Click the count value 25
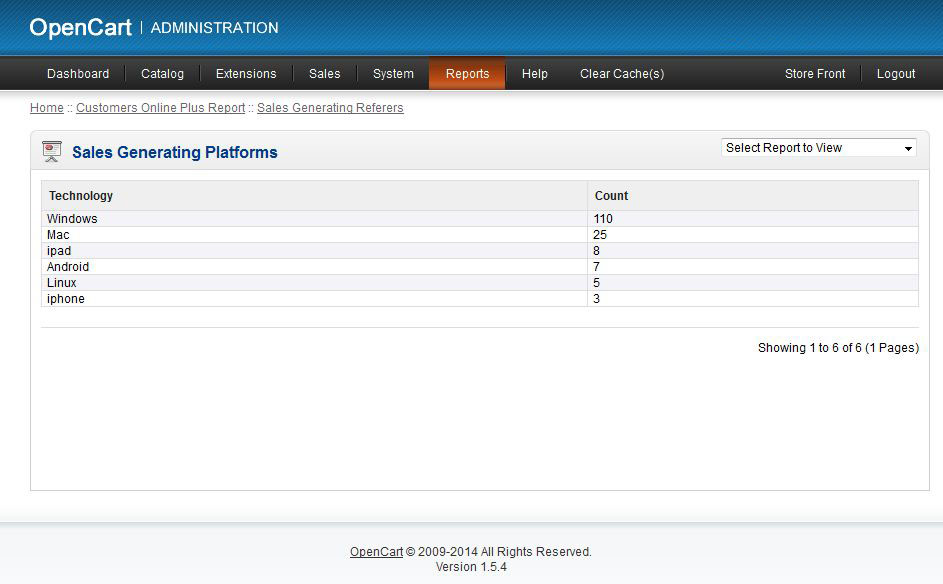Image resolution: width=943 pixels, height=584 pixels. (x=600, y=235)
